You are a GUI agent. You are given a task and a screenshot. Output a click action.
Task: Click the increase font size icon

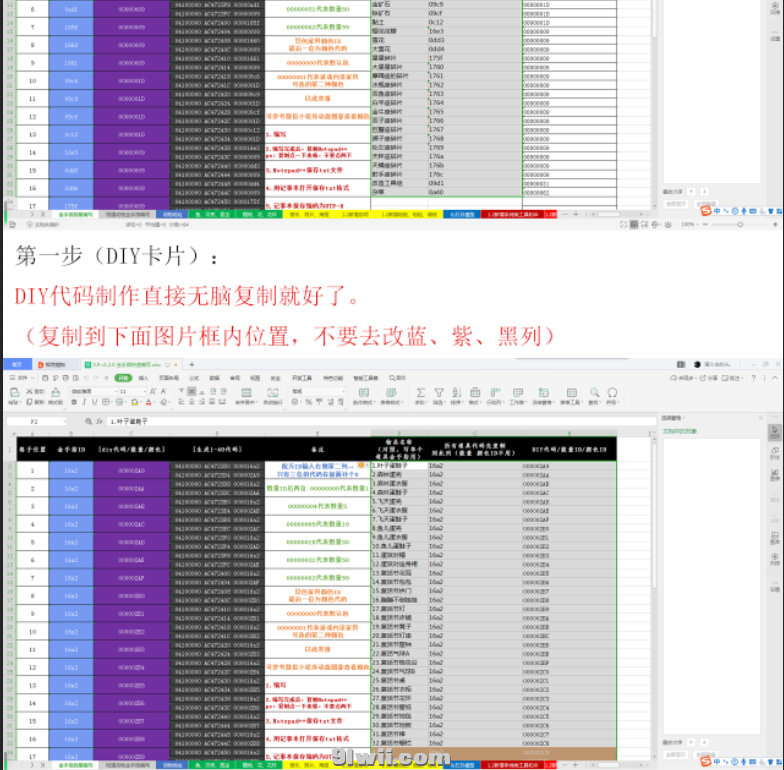pos(153,392)
